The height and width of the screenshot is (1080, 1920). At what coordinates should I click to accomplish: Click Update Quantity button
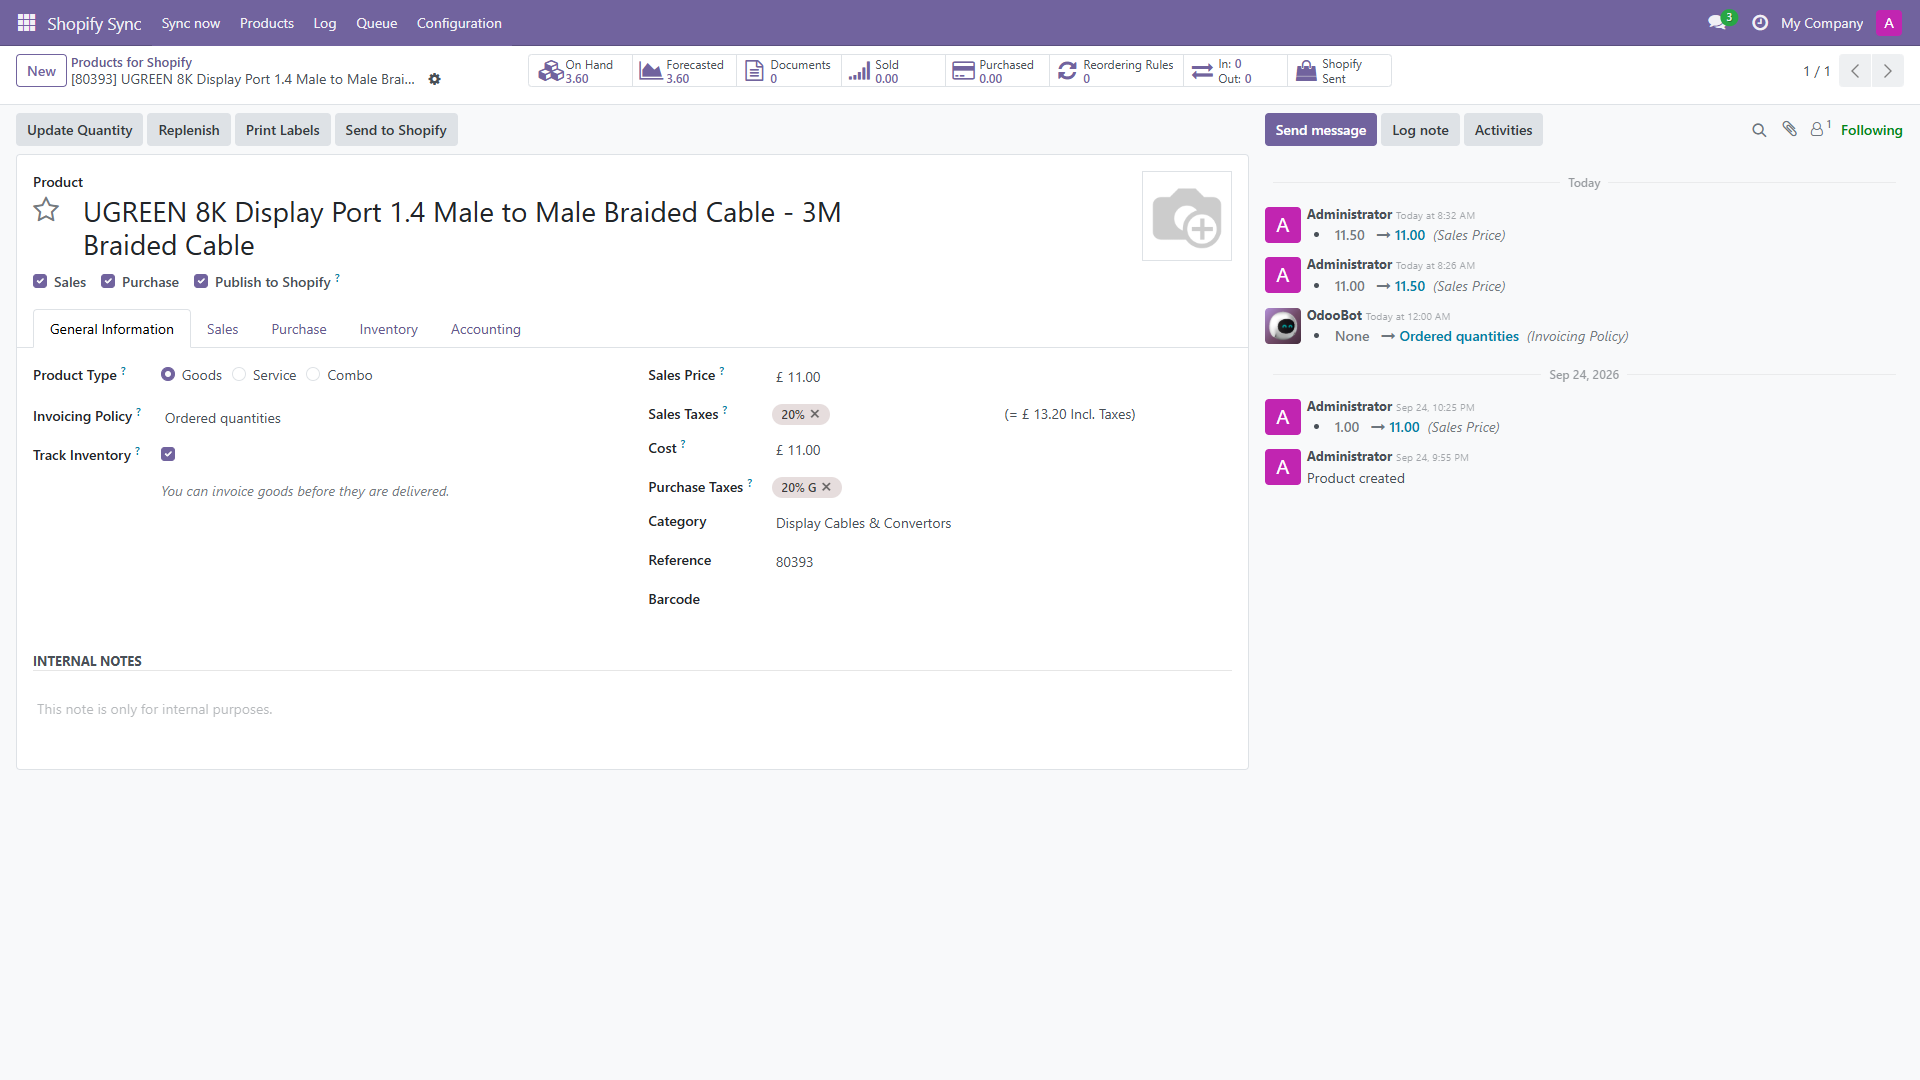click(x=80, y=130)
